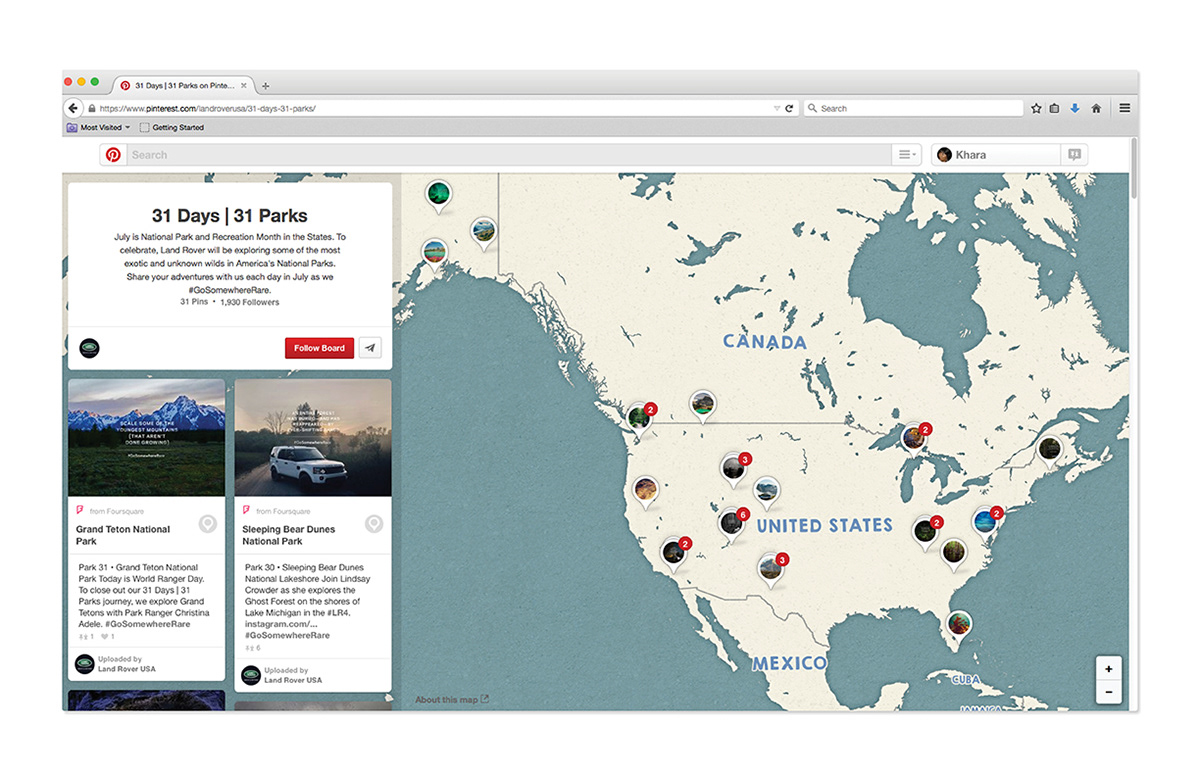1200x776 pixels.
Task: Click the page vertical scrollbar
Action: (x=1133, y=170)
